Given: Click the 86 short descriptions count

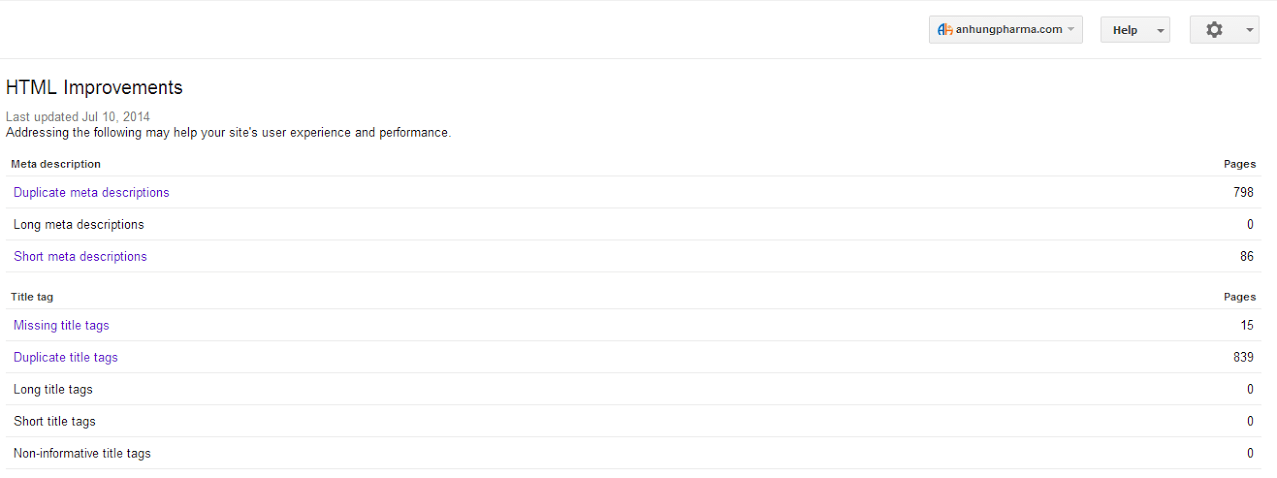Looking at the screenshot, I should (1247, 257).
